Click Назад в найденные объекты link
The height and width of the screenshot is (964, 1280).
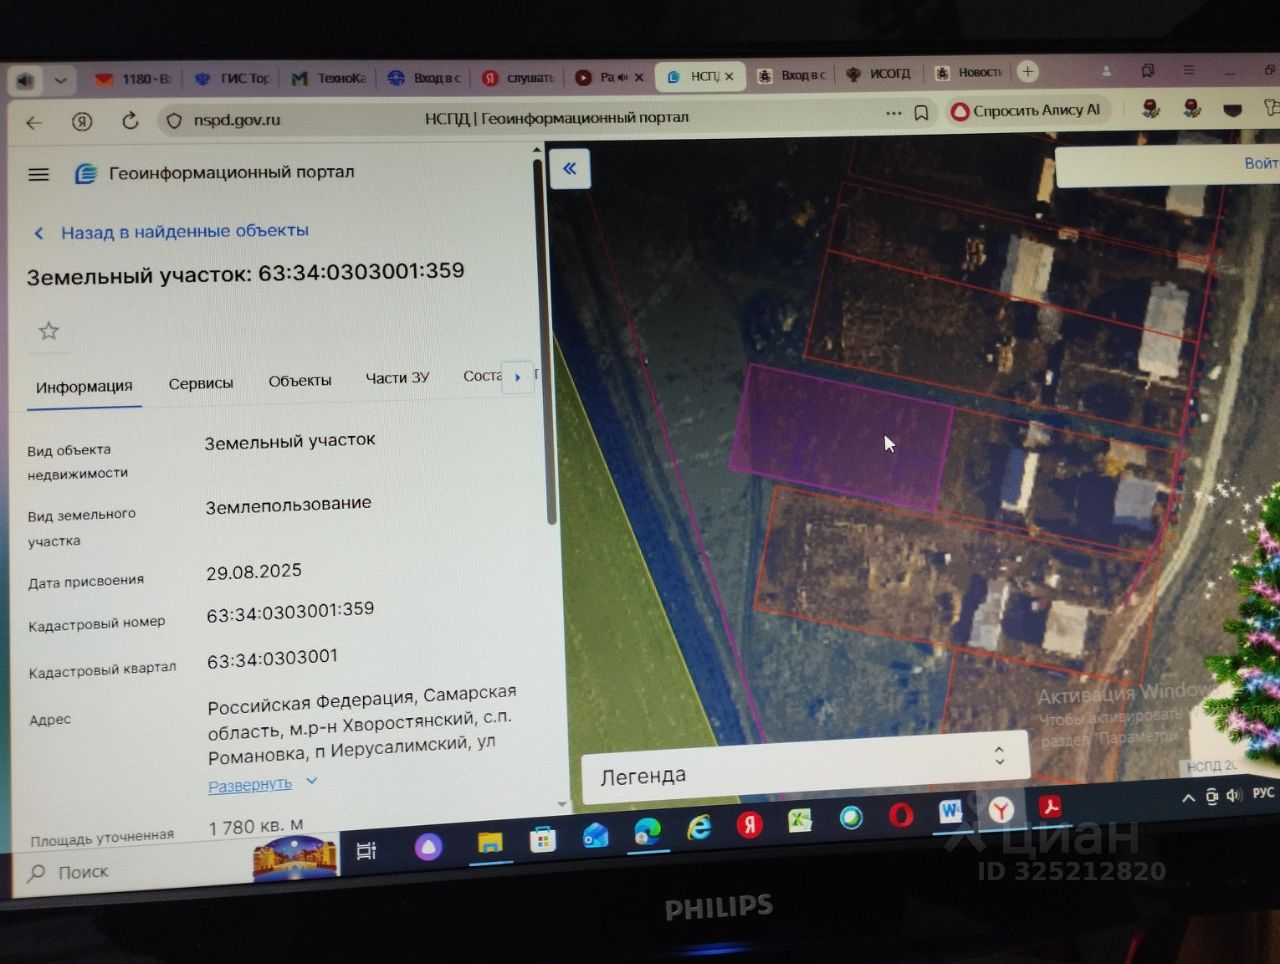tap(184, 231)
